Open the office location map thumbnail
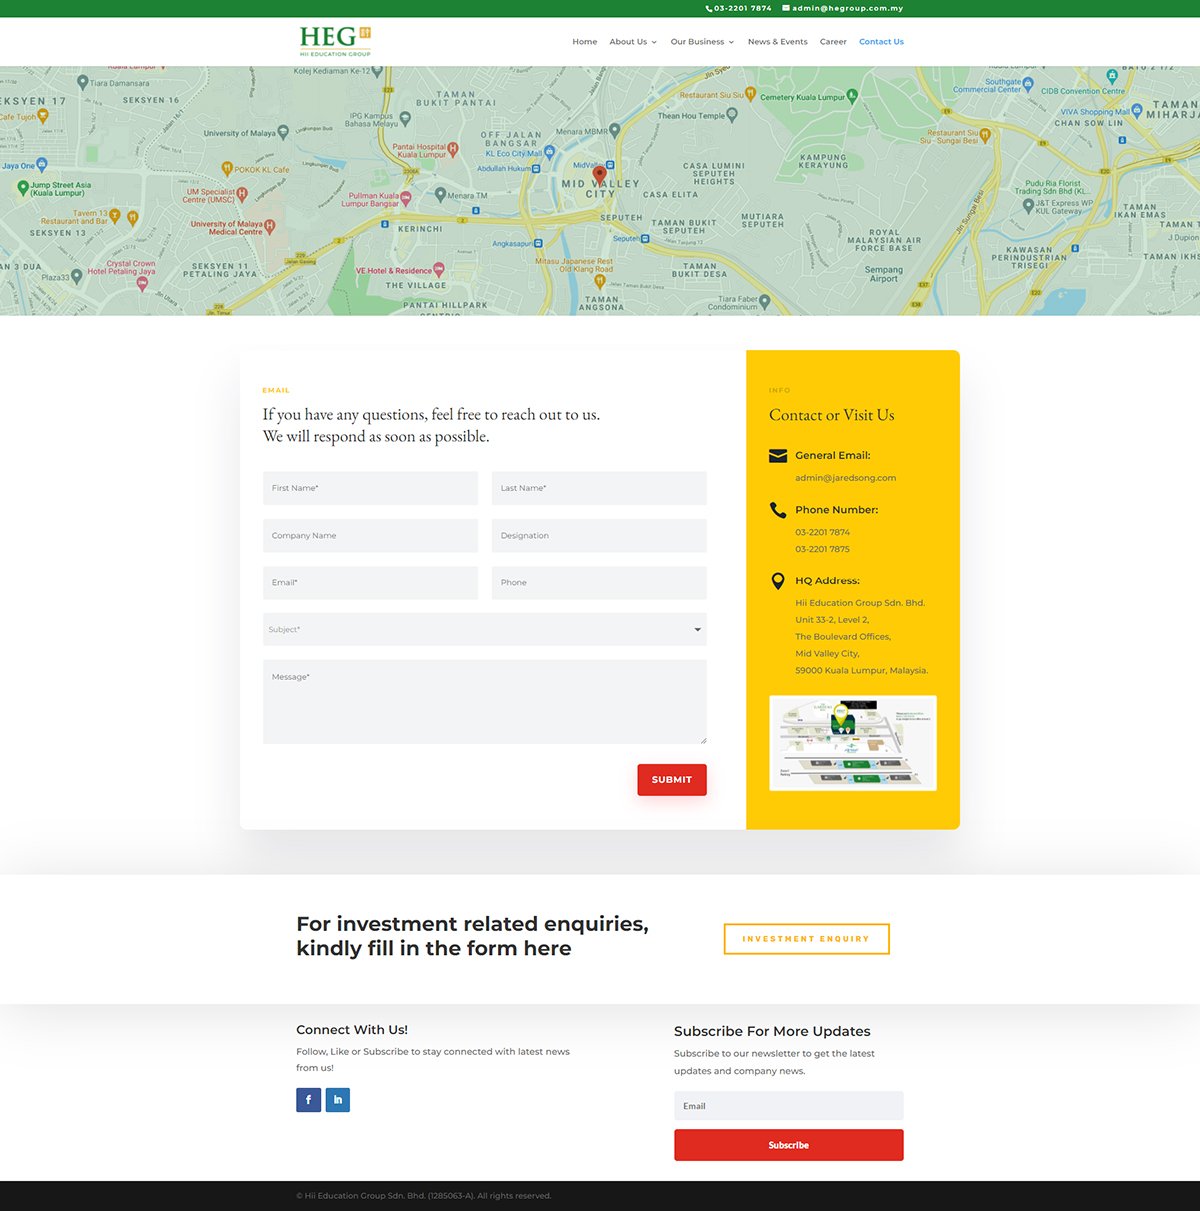This screenshot has width=1200, height=1211. click(852, 743)
